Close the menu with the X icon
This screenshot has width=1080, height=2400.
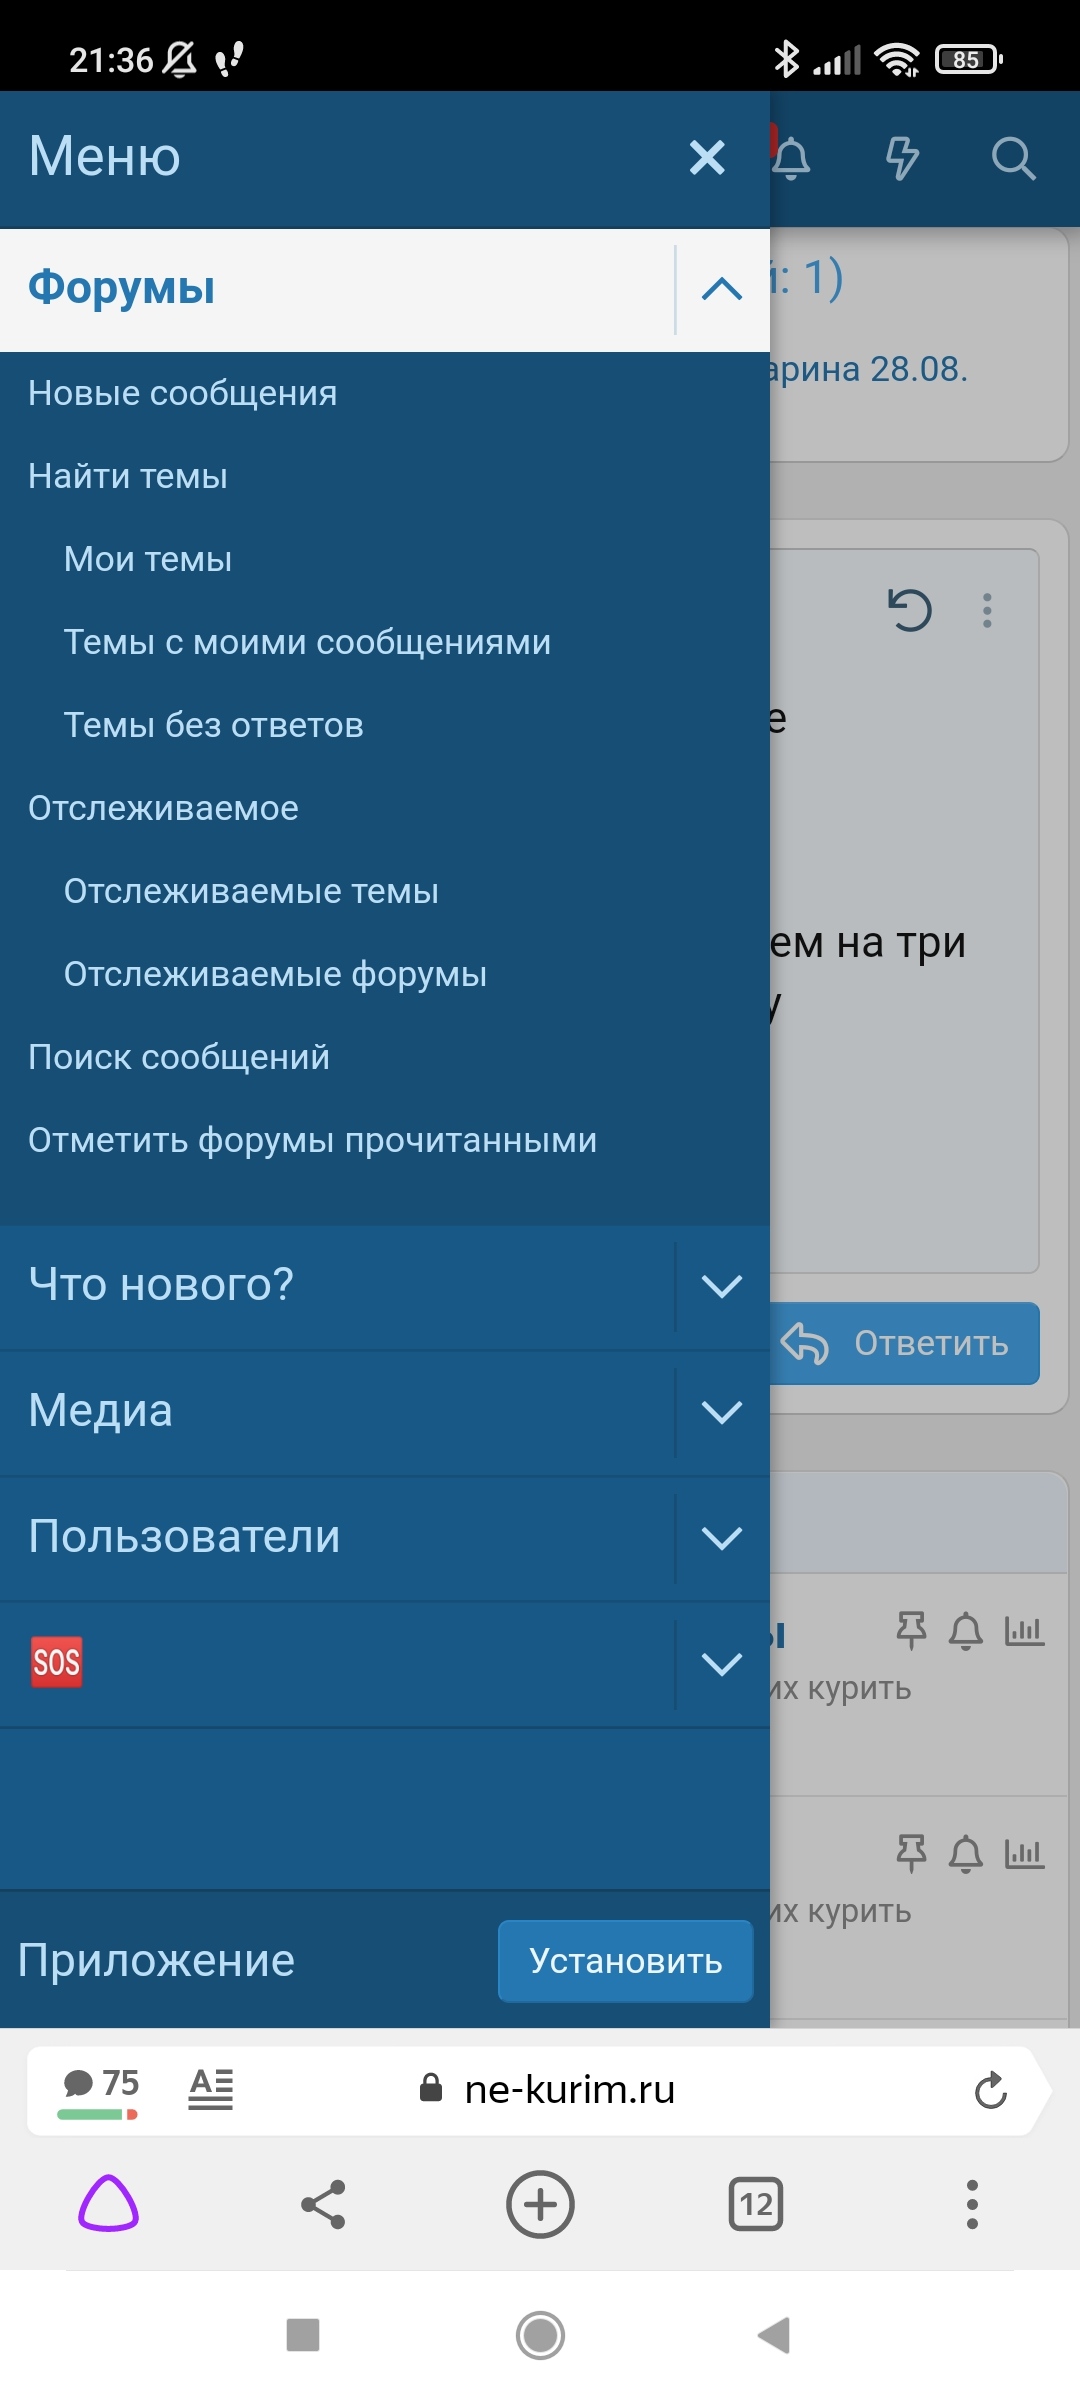coord(707,157)
